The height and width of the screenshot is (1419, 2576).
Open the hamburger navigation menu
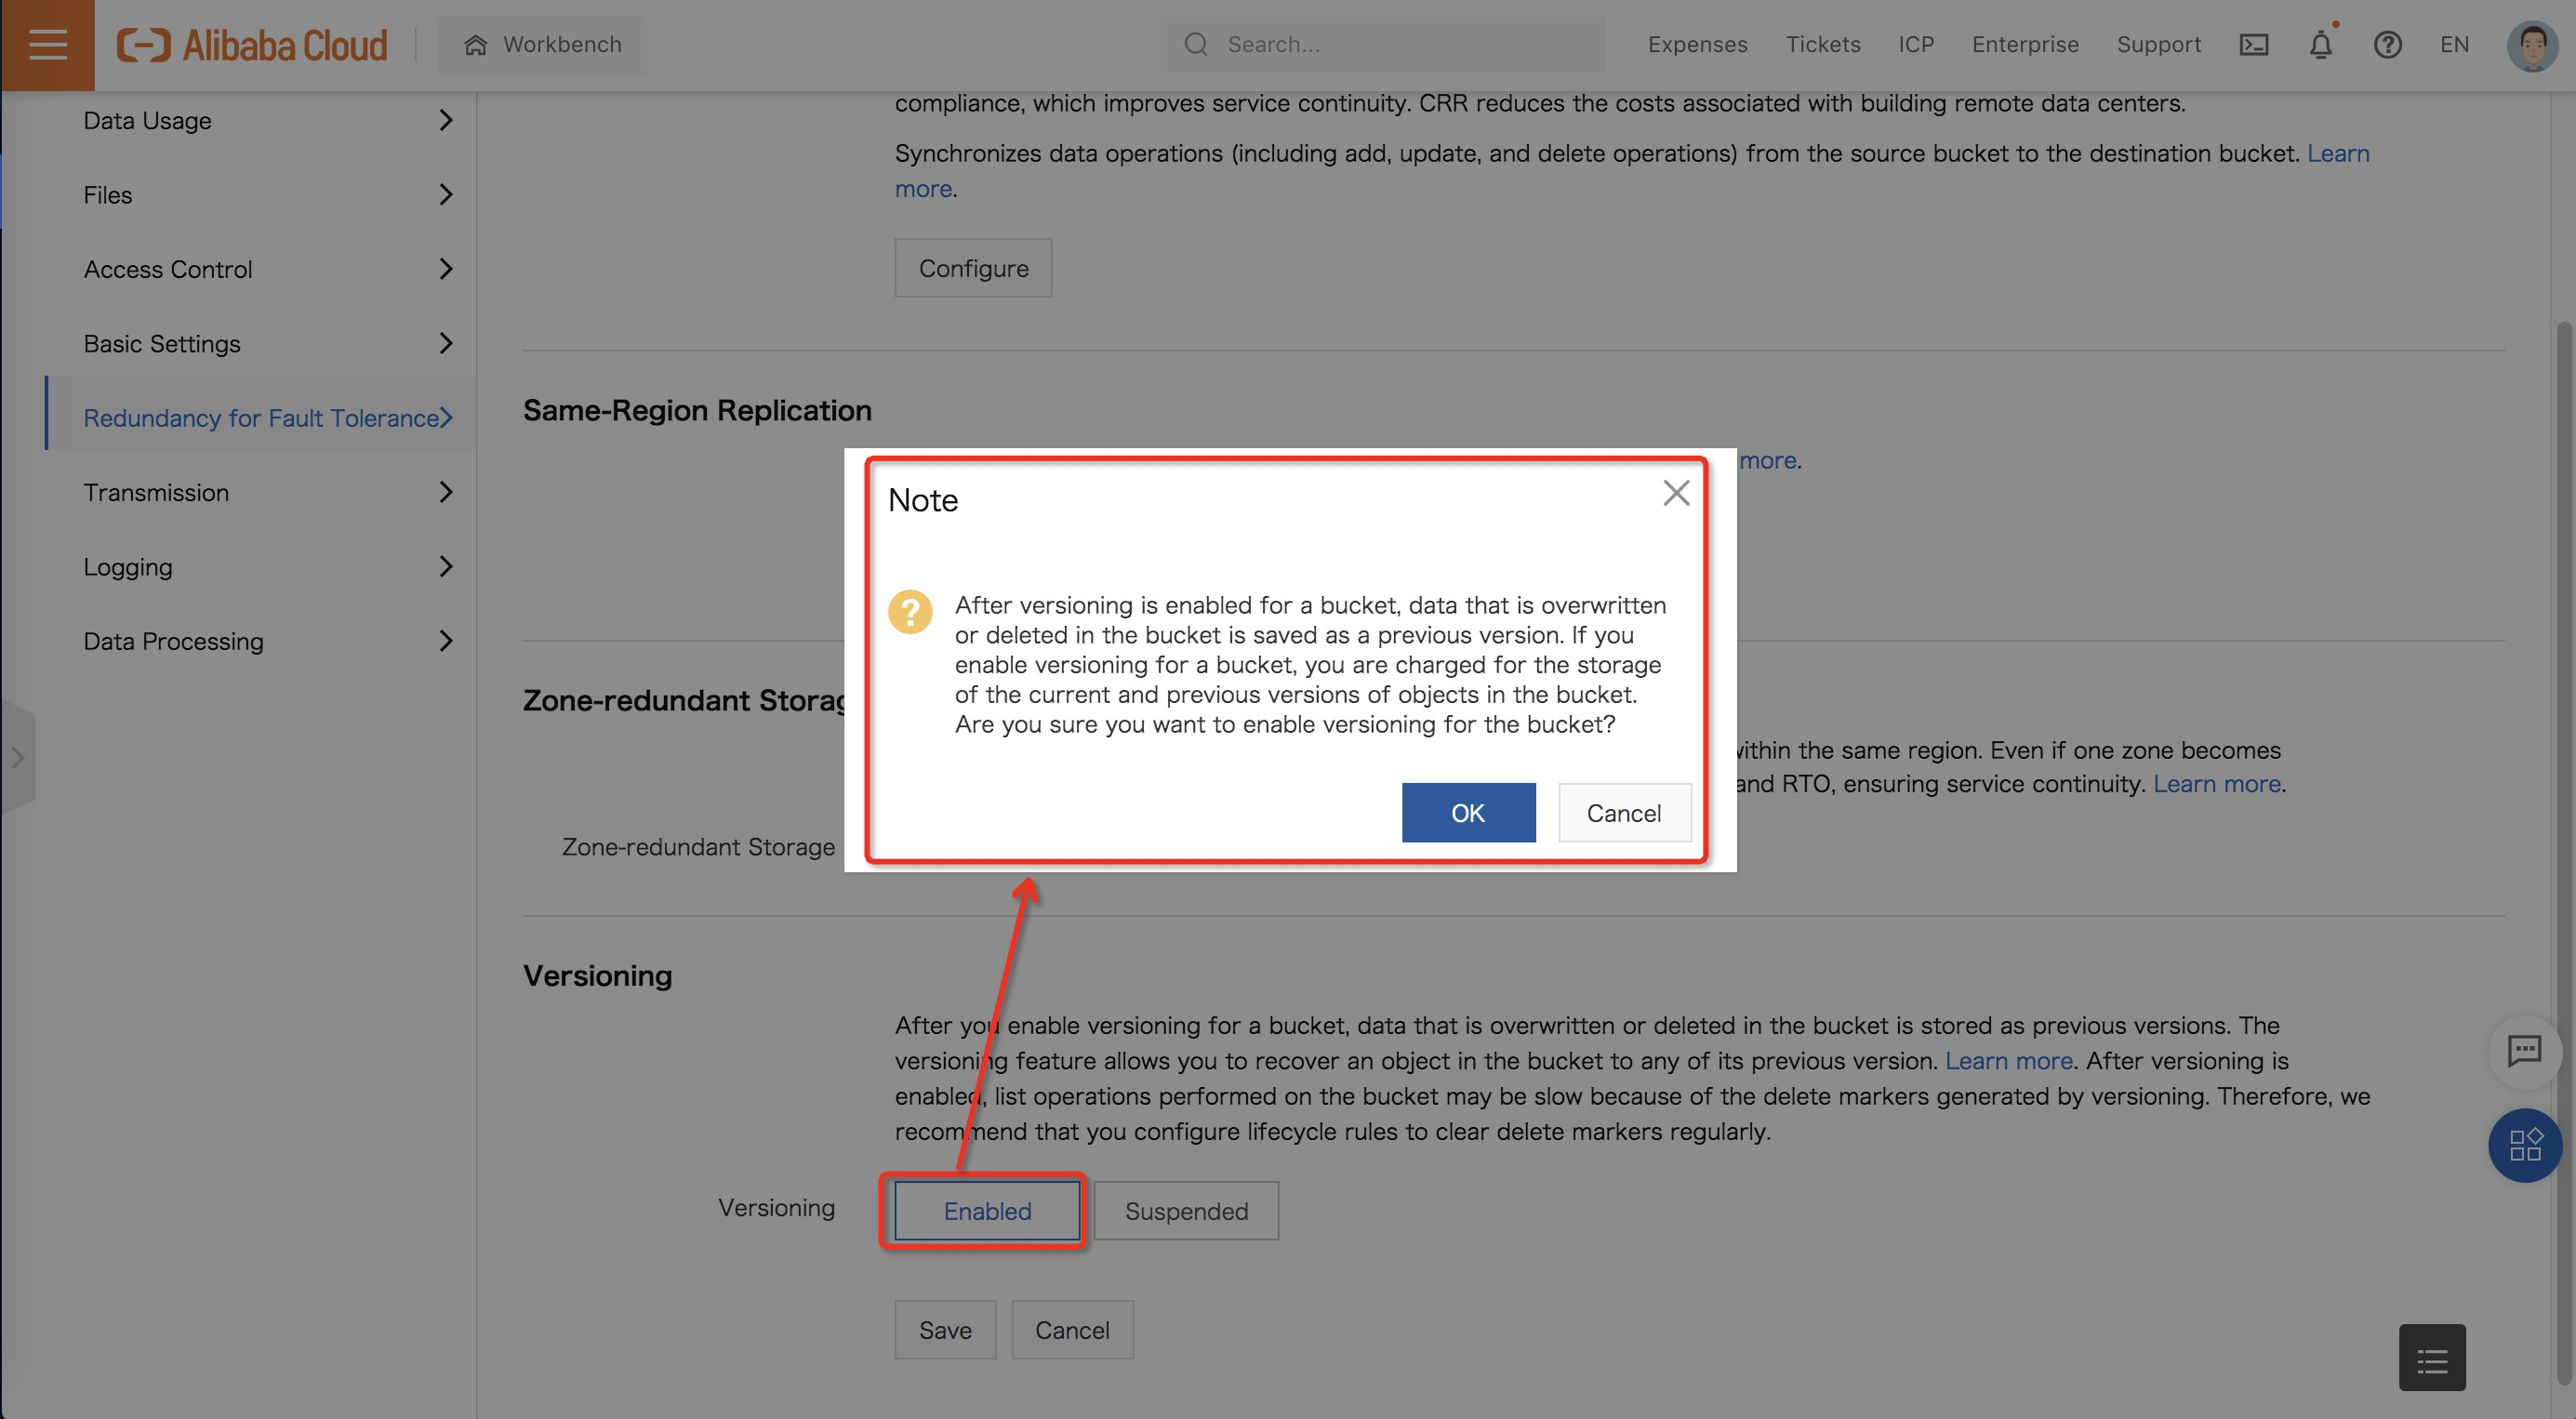coord(47,45)
